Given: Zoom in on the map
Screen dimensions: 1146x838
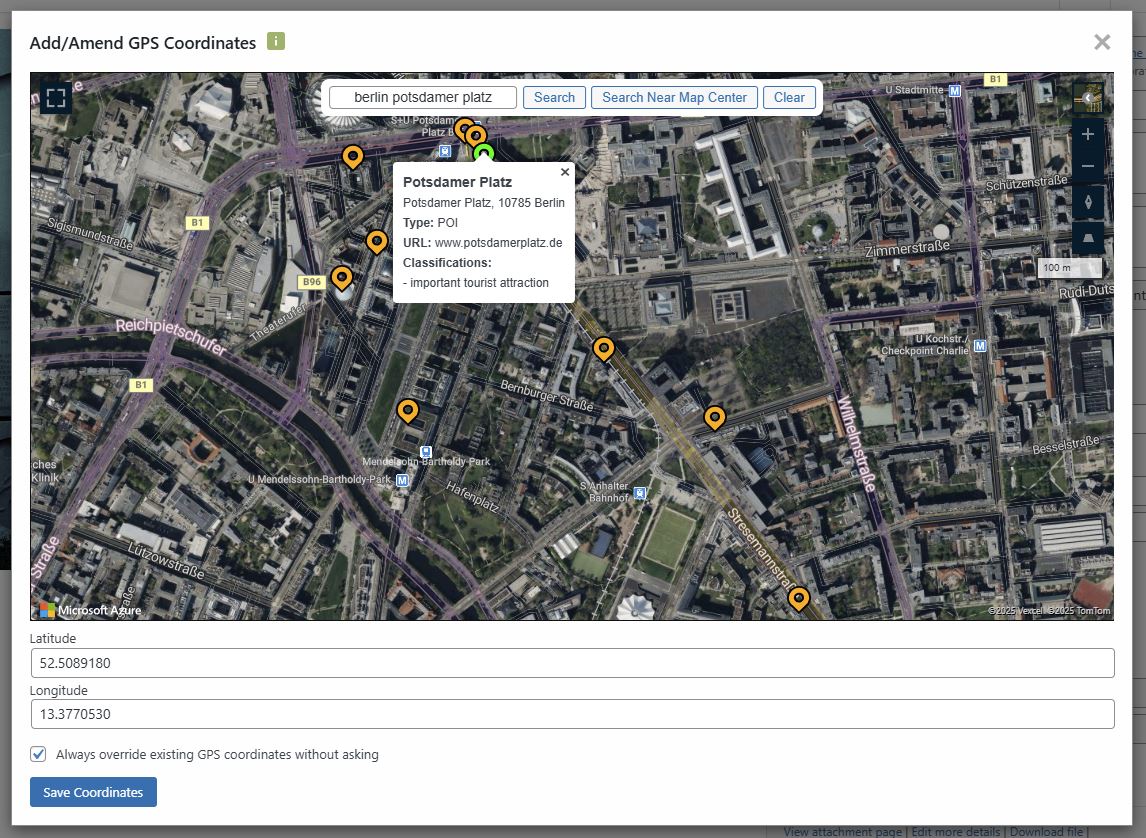Looking at the screenshot, I should (1088, 133).
